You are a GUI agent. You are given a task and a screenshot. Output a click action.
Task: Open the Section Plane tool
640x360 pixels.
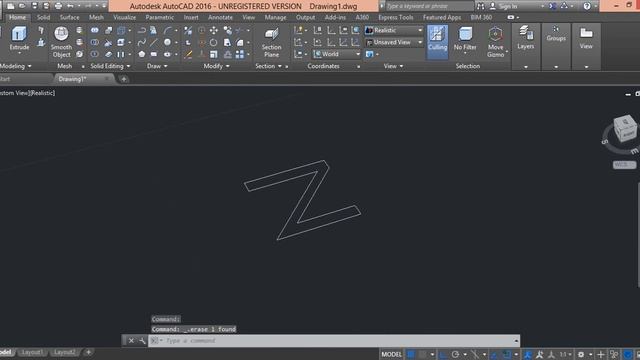pyautogui.click(x=271, y=42)
